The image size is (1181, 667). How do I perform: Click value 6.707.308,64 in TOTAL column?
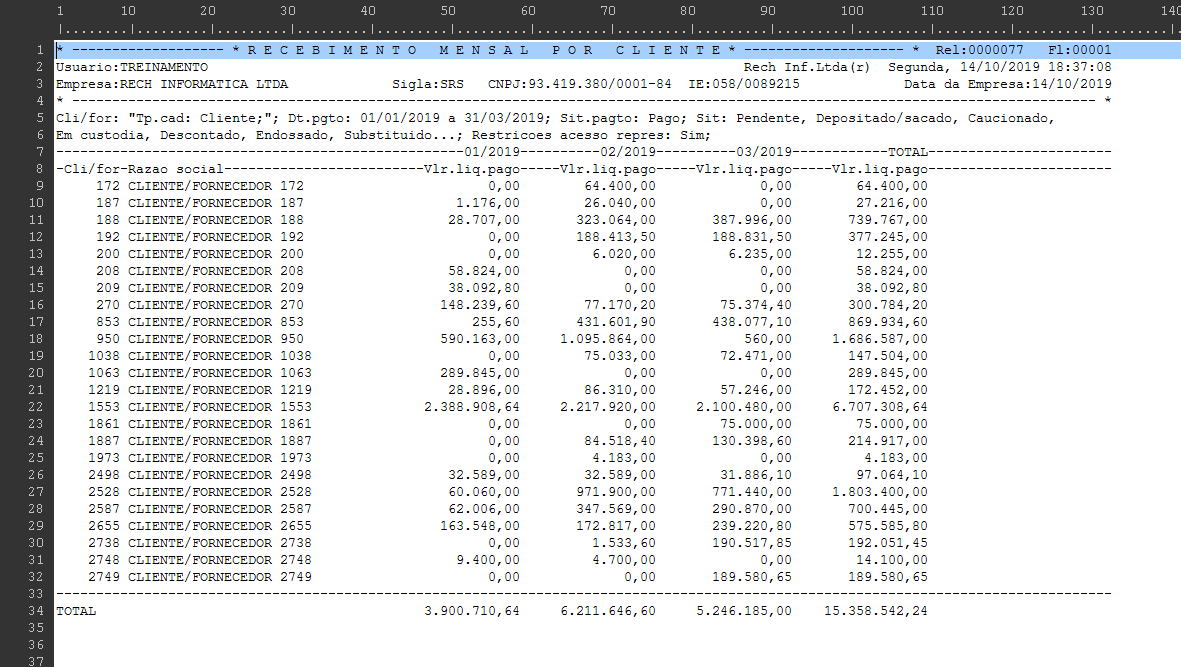coord(880,407)
